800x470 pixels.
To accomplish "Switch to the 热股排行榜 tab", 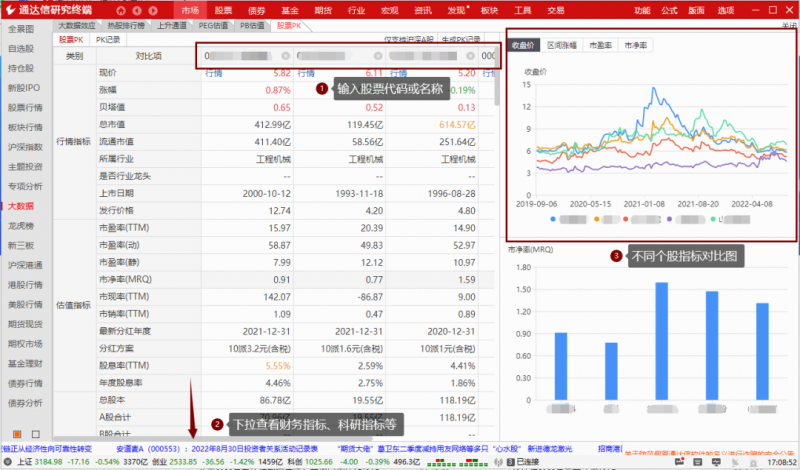I will pos(126,26).
